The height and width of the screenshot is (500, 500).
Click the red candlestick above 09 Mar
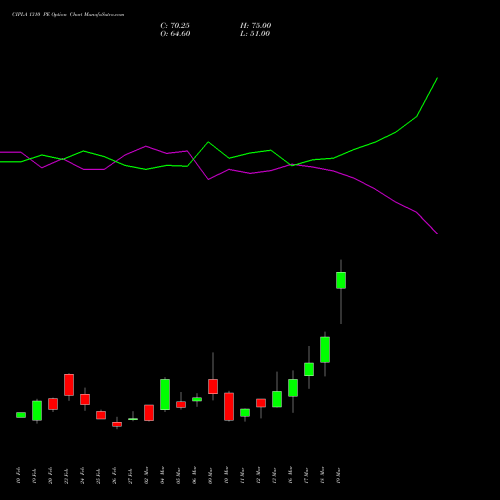coord(213,386)
